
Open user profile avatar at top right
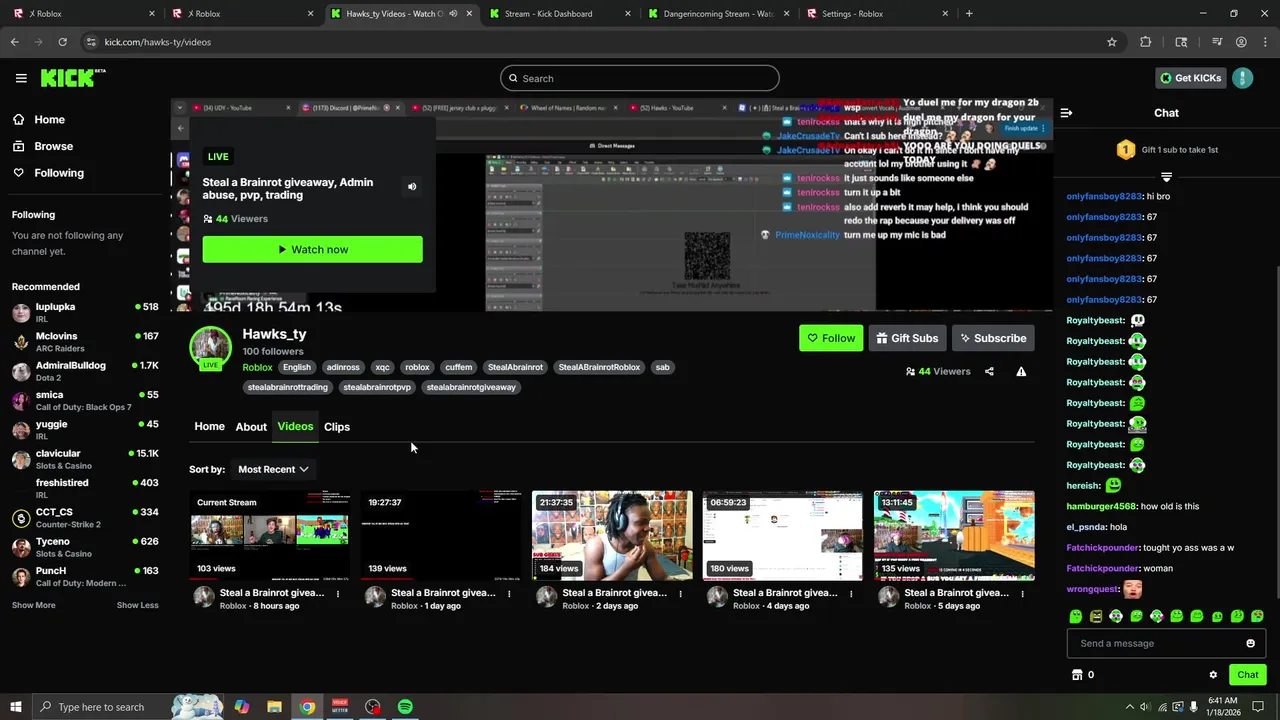1243,78
